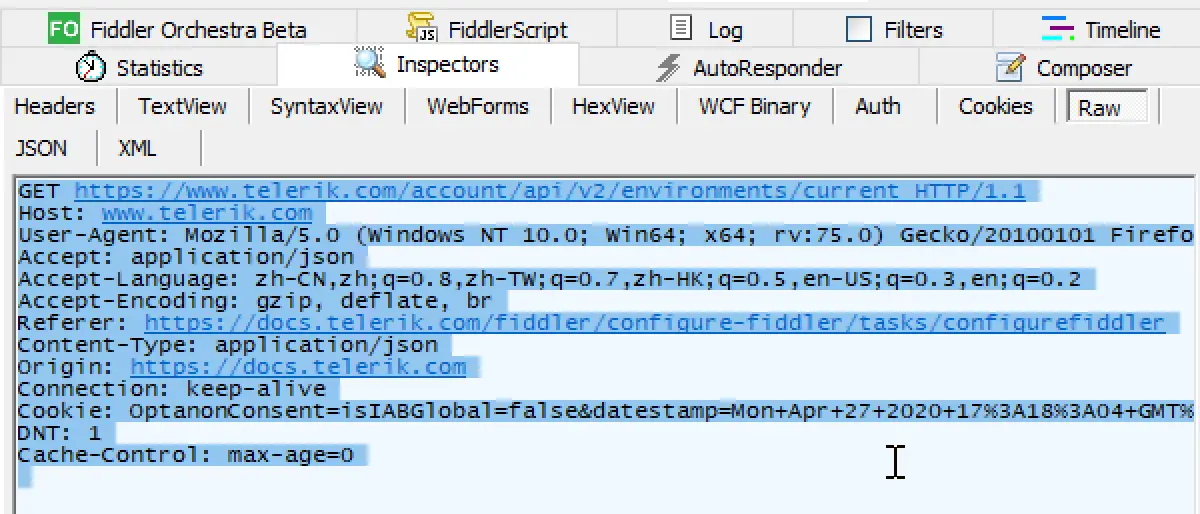
Task: Open the Timeline tab
Action: tap(1098, 29)
